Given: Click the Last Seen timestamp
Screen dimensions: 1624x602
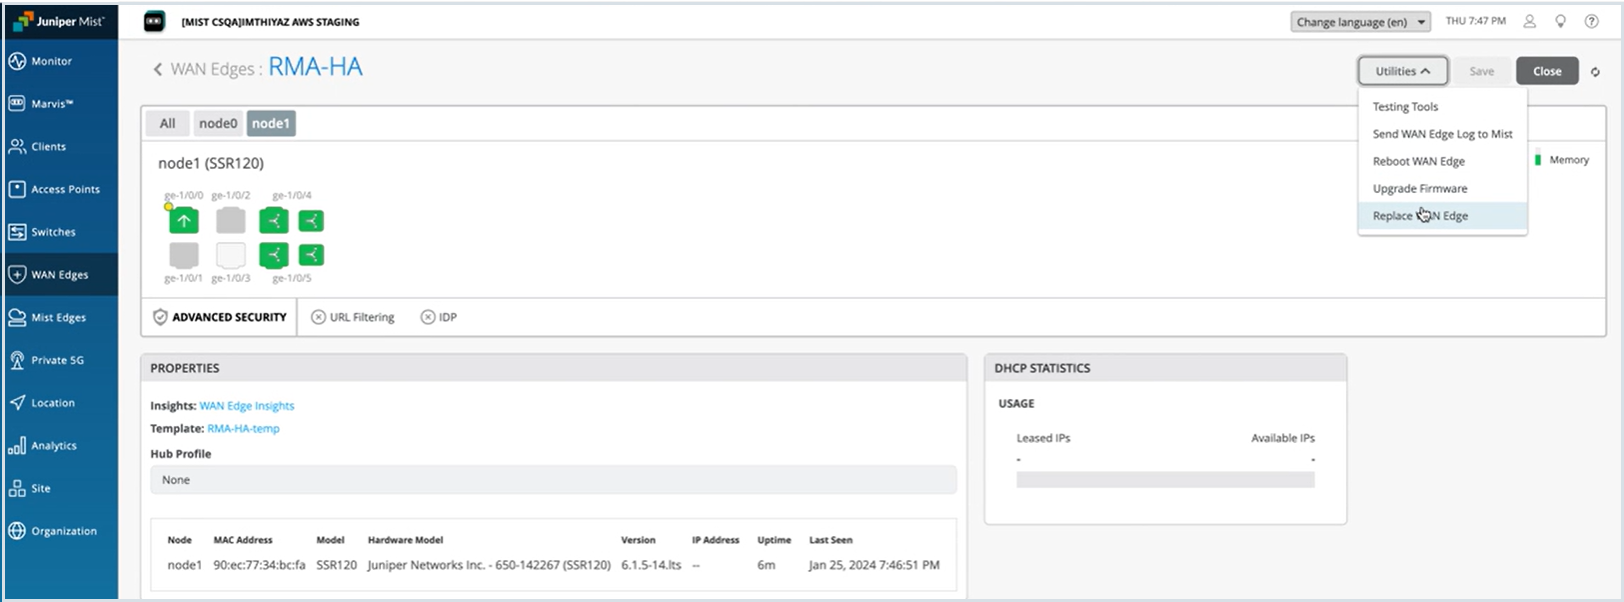Looking at the screenshot, I should 874,565.
